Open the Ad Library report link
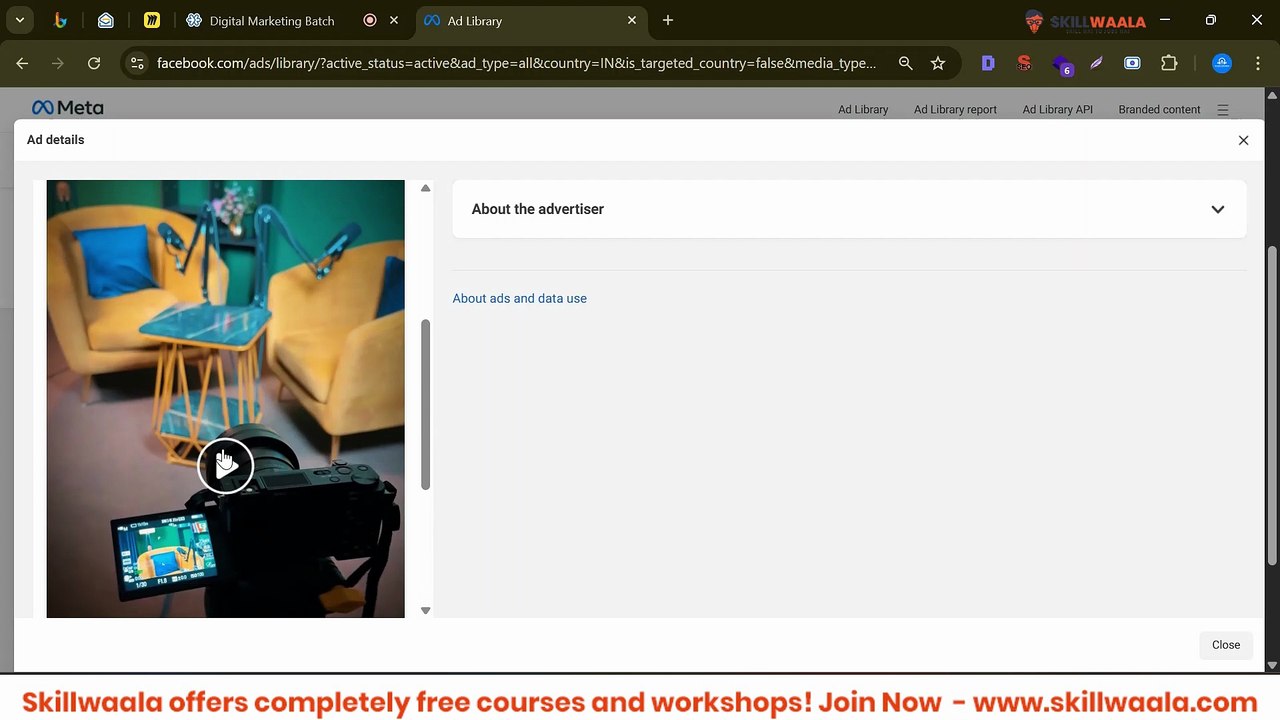1280x720 pixels. [x=955, y=110]
